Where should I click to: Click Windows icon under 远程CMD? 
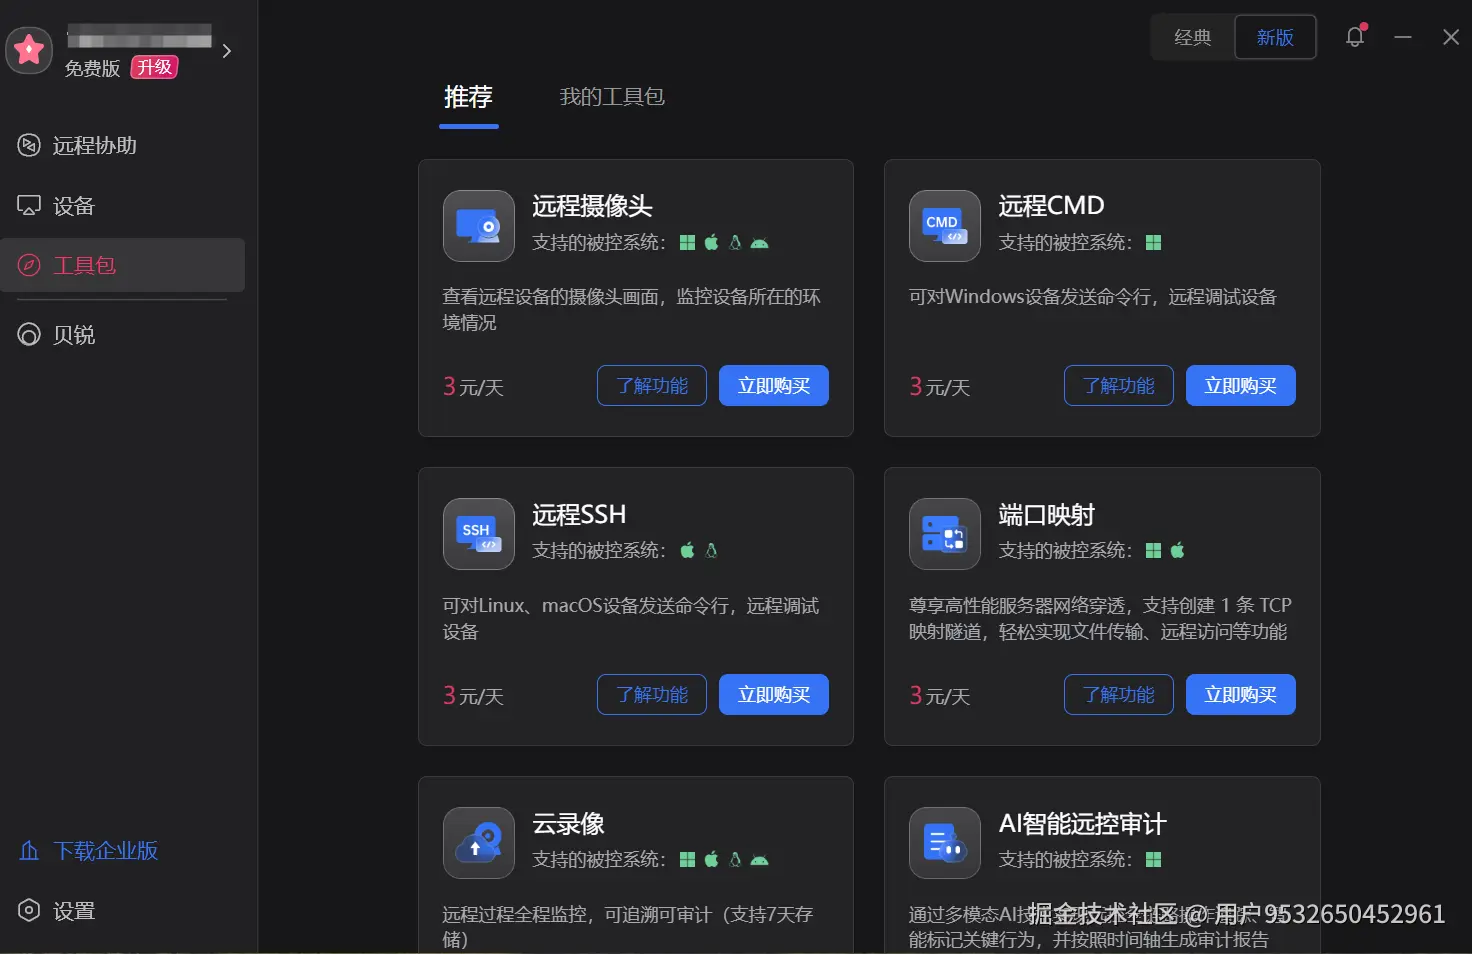point(1153,243)
